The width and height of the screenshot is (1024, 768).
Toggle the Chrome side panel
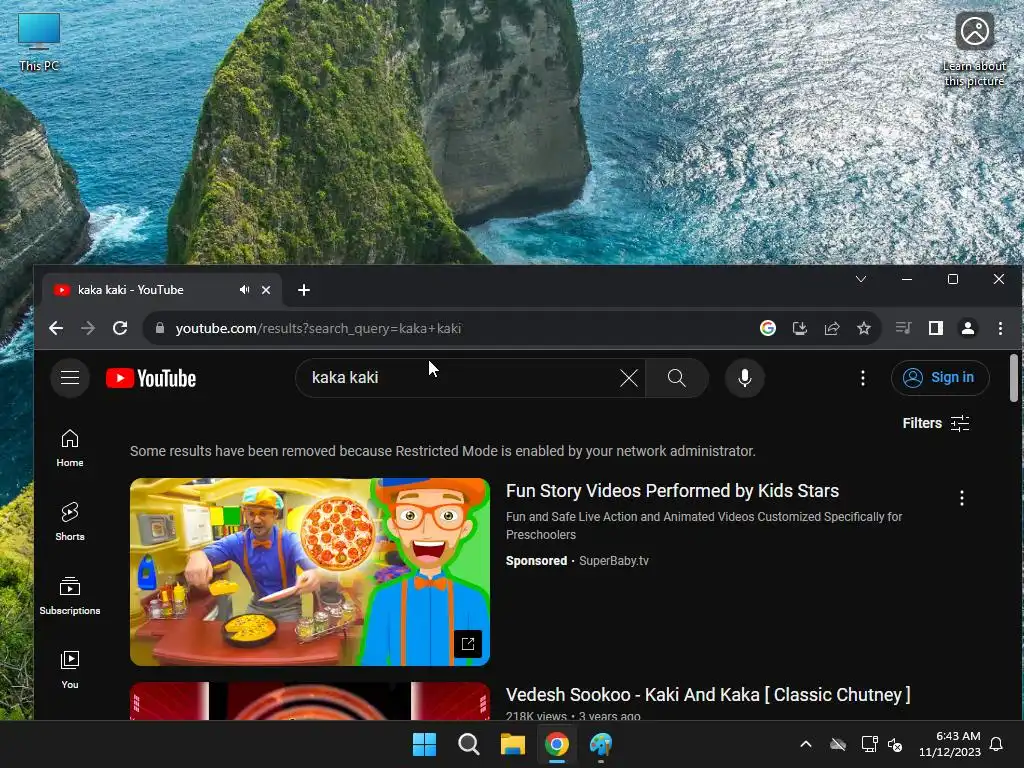click(936, 328)
